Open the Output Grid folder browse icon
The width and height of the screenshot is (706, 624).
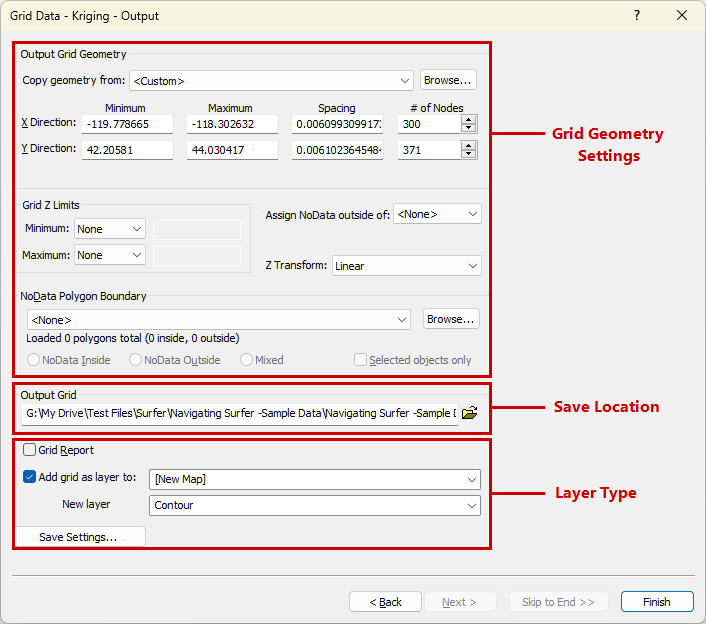[470, 412]
